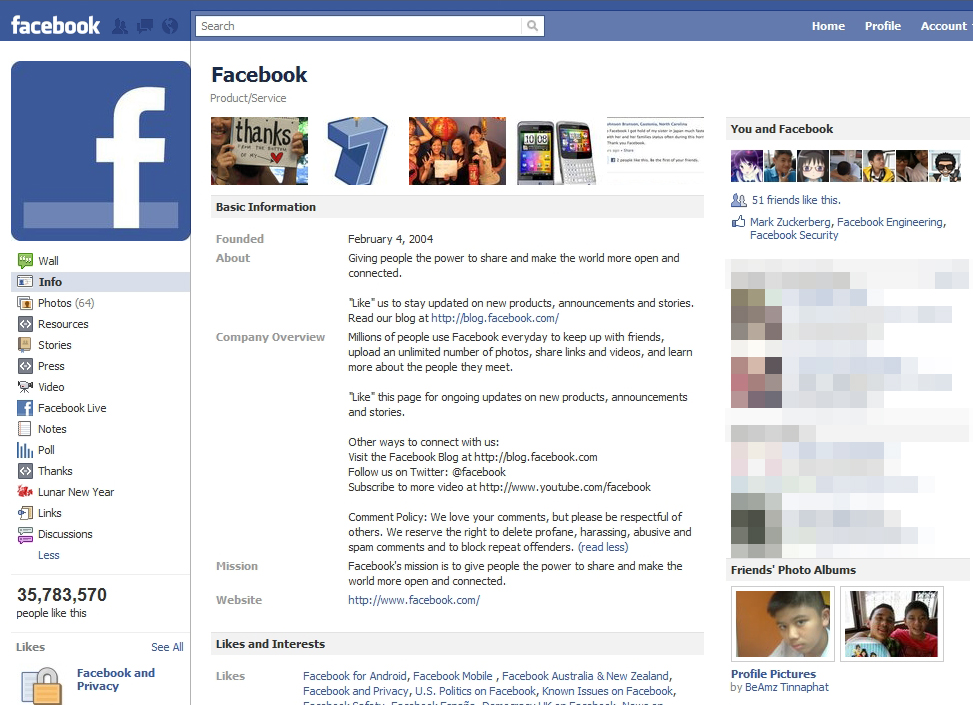The width and height of the screenshot is (973, 705).
Task: Click the Wall speech bubble icon
Action: pyautogui.click(x=25, y=261)
